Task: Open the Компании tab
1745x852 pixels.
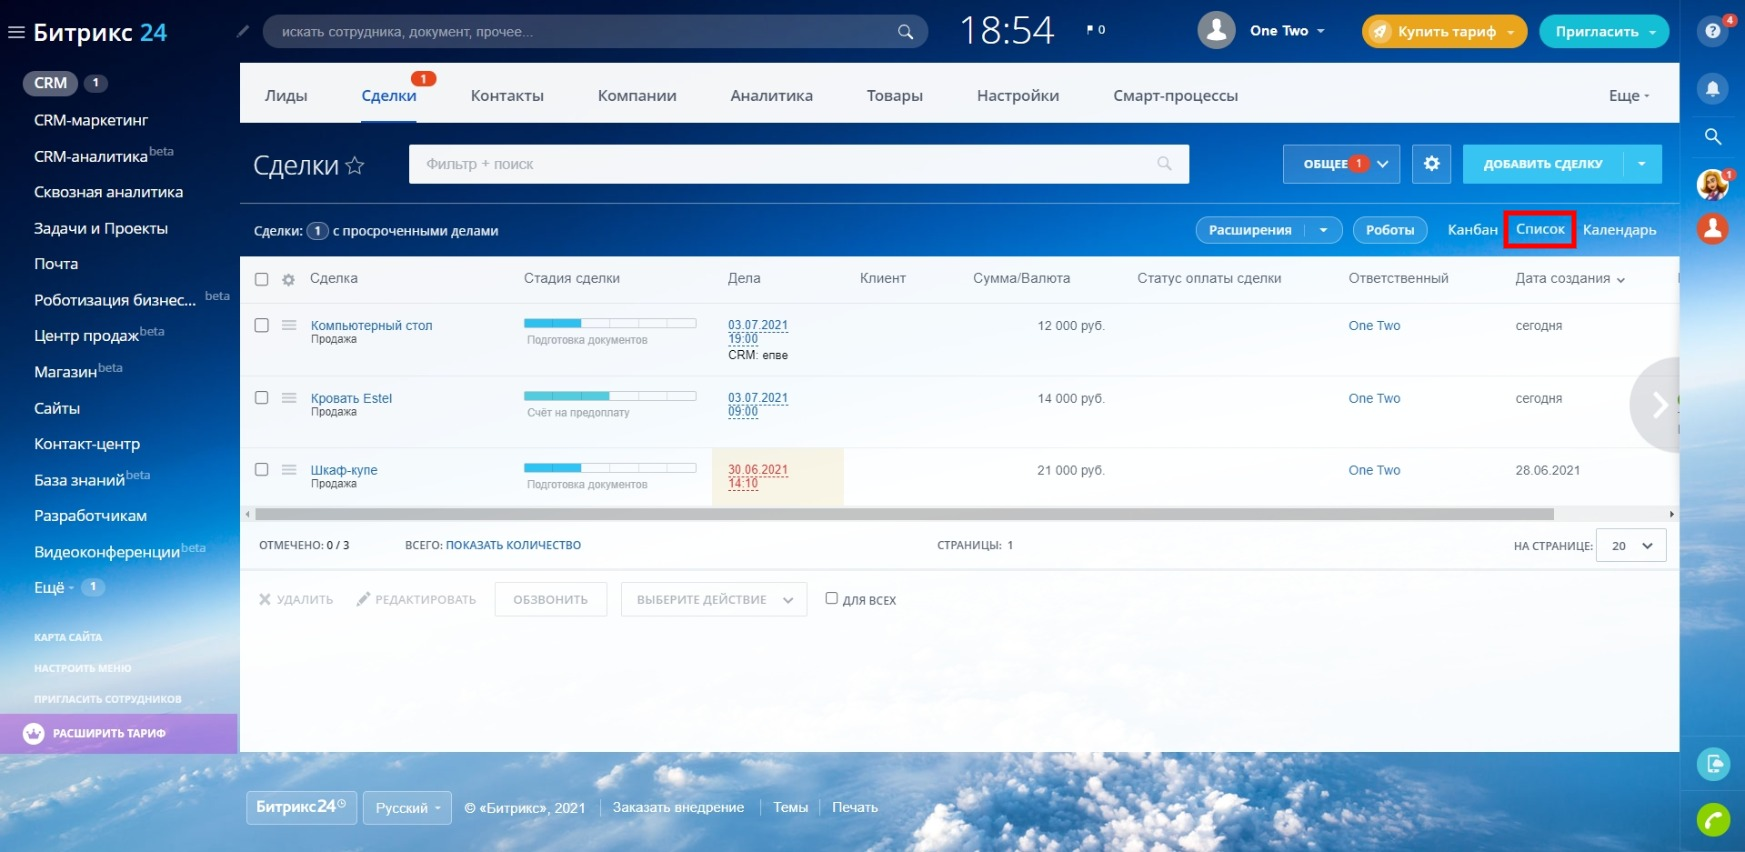Action: [x=637, y=96]
